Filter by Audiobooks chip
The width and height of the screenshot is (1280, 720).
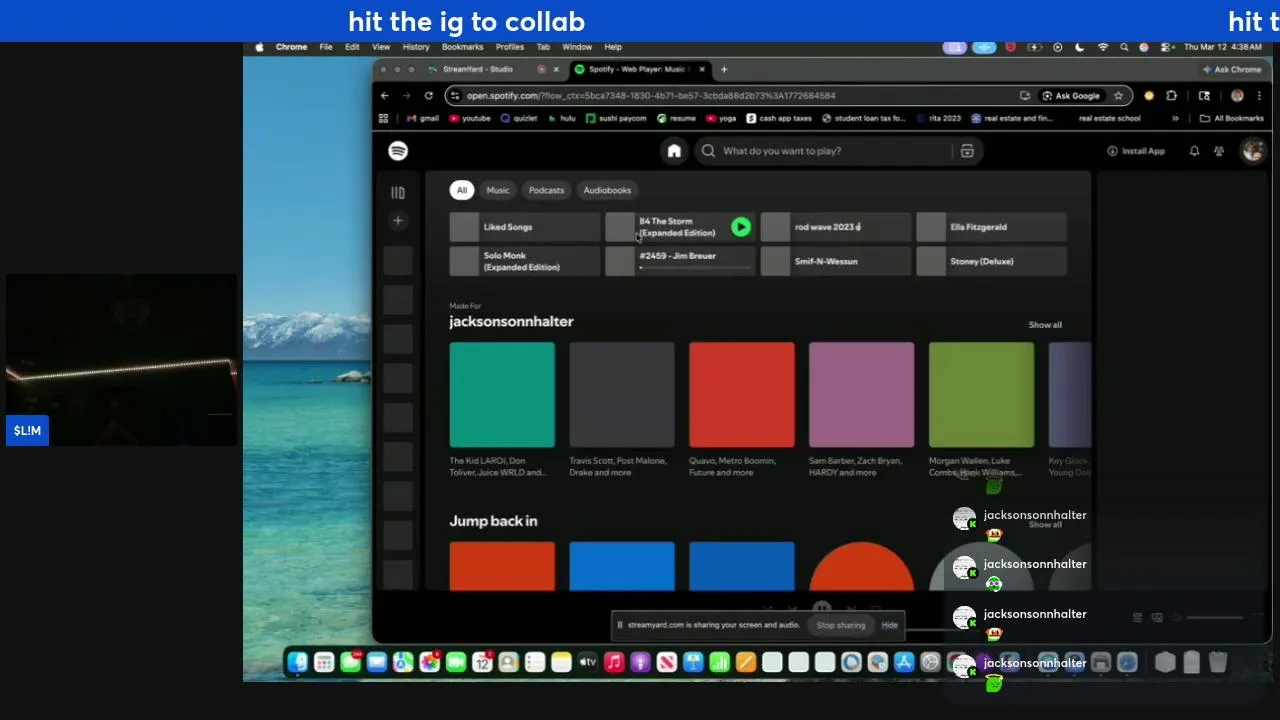click(x=607, y=190)
